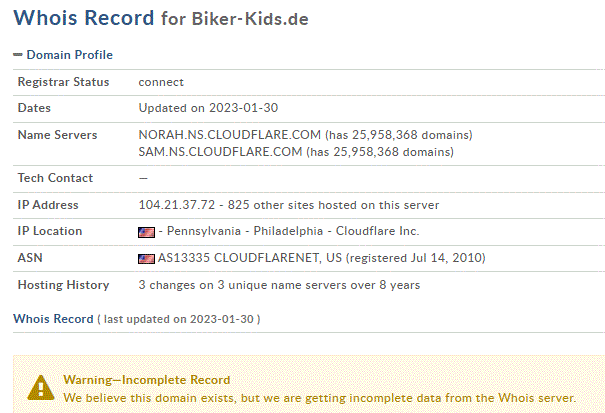Click the IP address 104.21.37.72
The width and height of the screenshot is (605, 413).
click(177, 205)
